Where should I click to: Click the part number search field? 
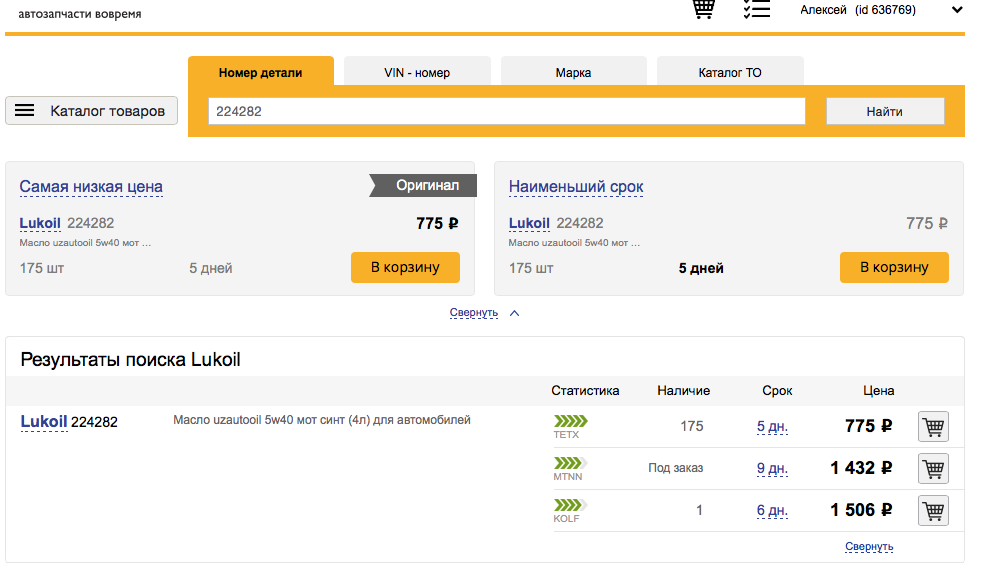507,111
